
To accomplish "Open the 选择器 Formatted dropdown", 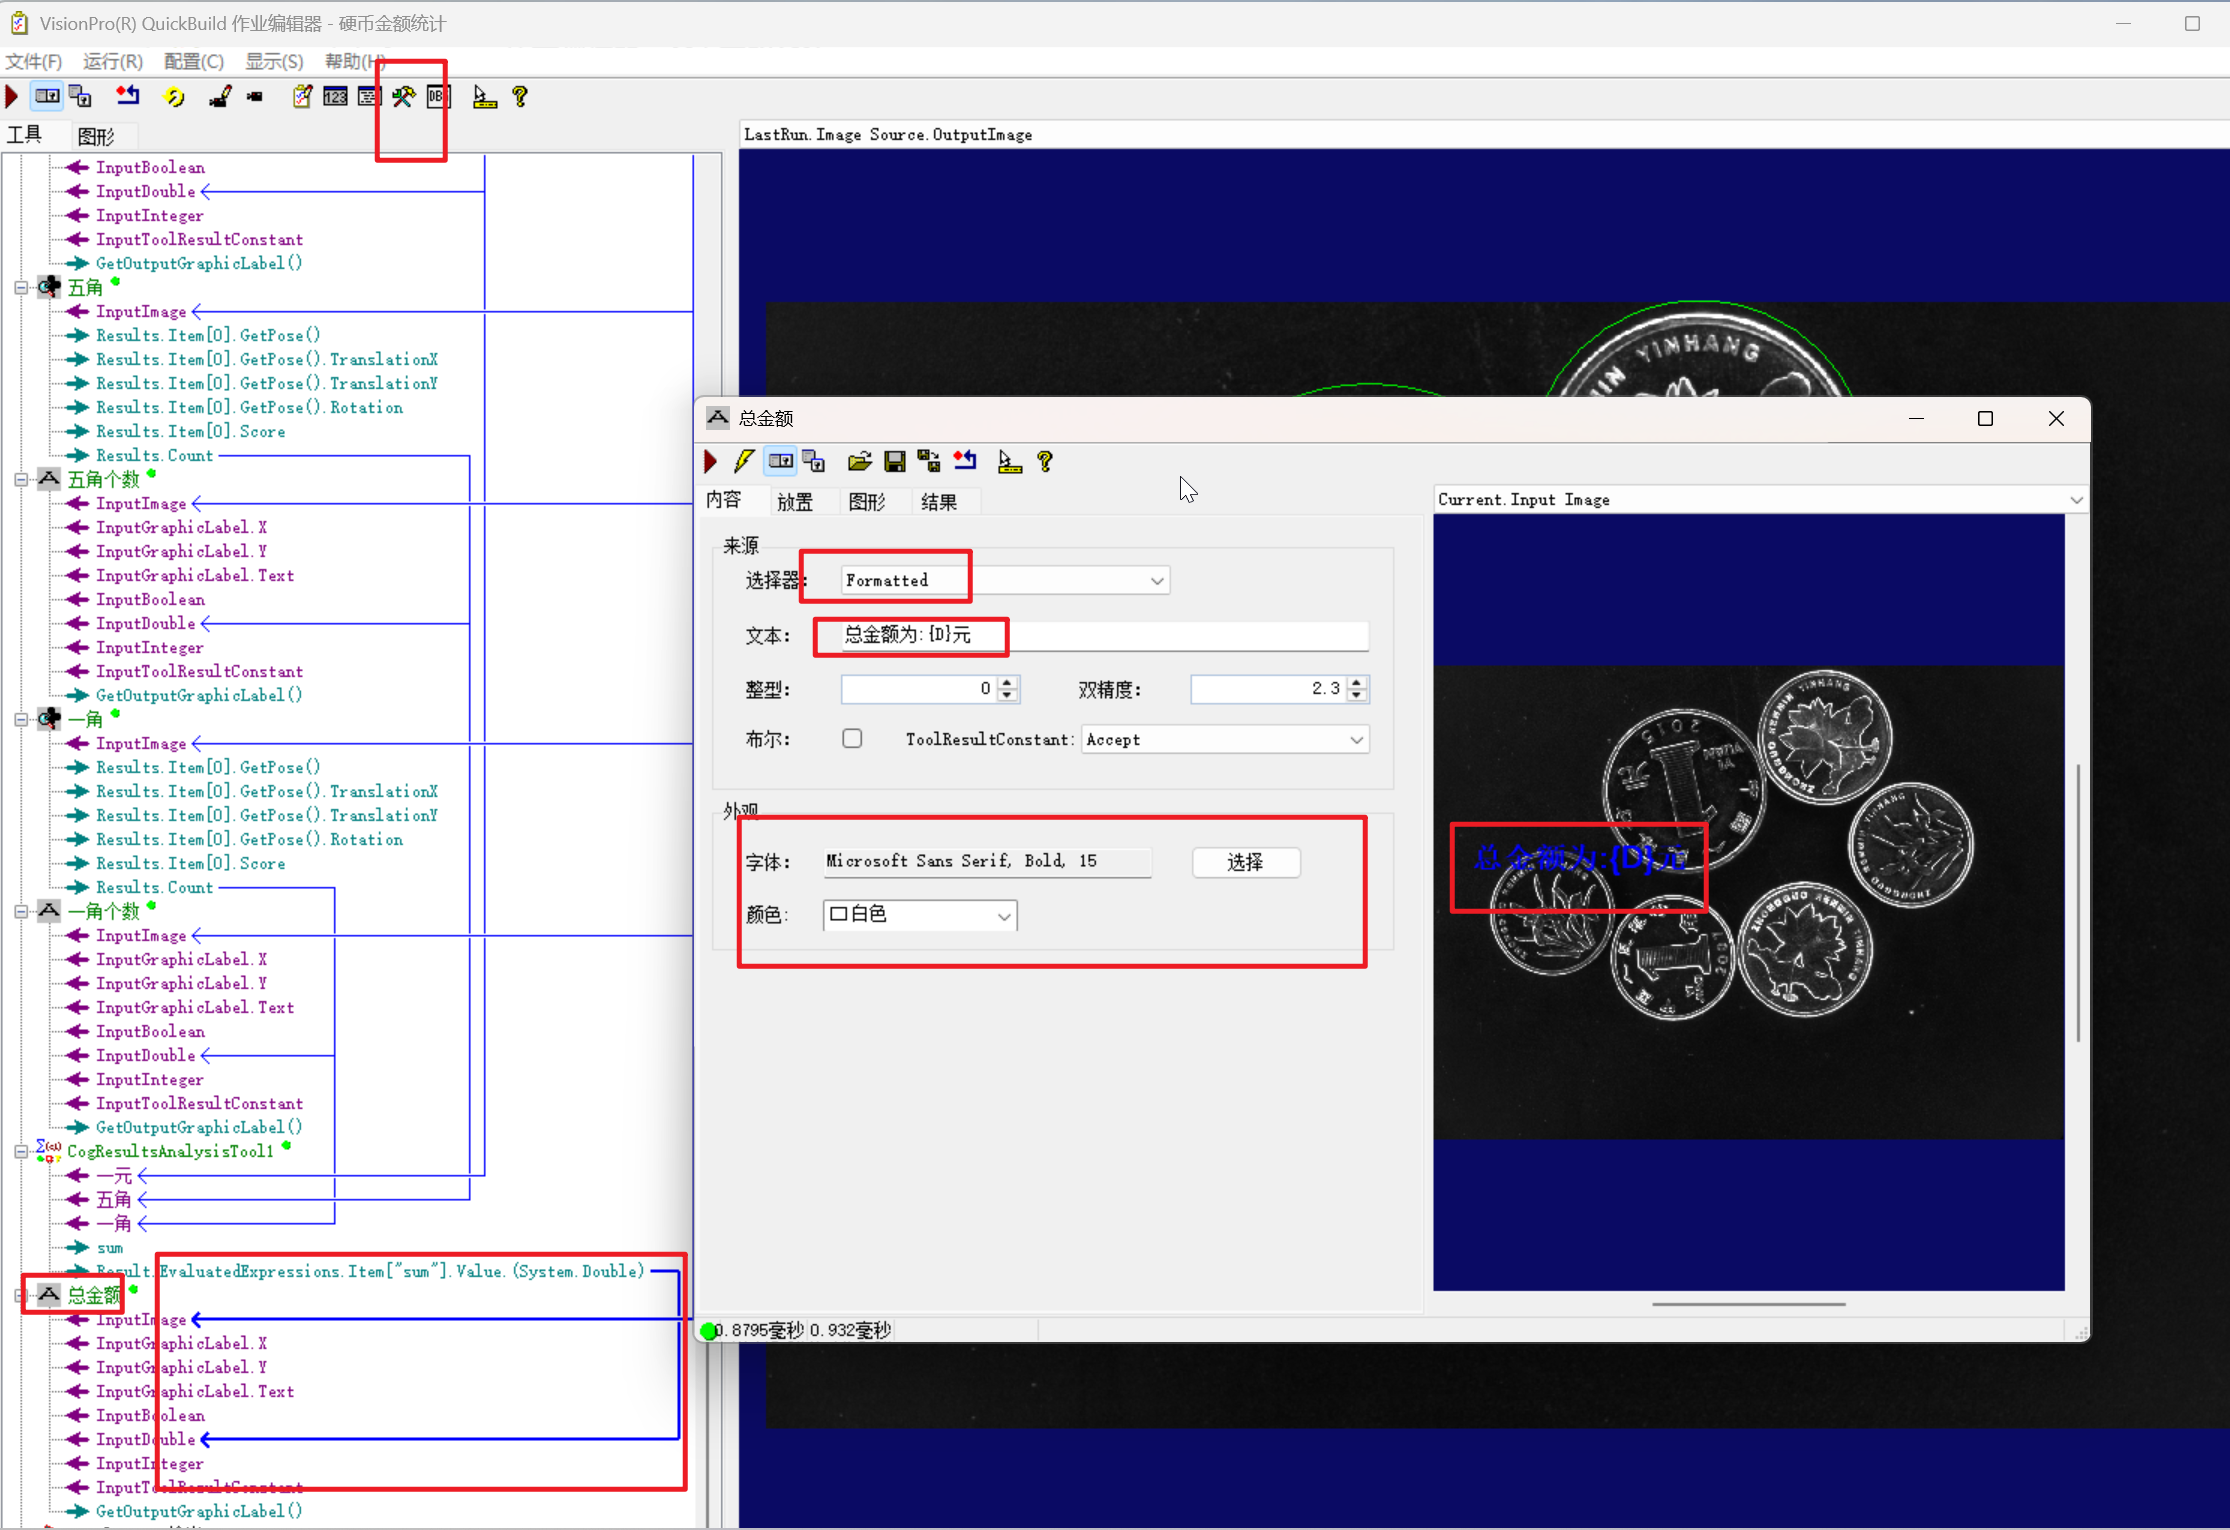I will click(x=1157, y=581).
